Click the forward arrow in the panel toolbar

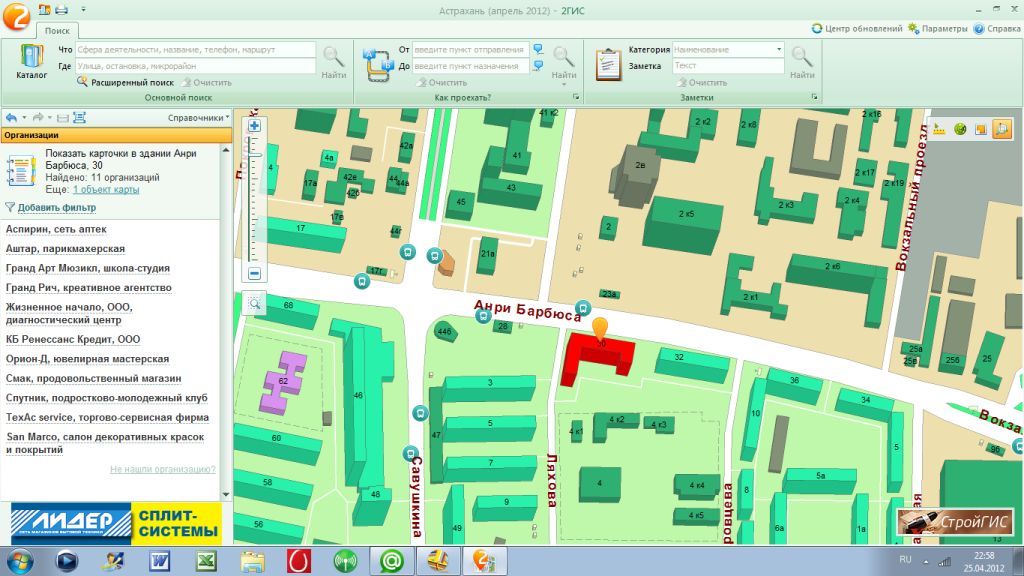38,118
